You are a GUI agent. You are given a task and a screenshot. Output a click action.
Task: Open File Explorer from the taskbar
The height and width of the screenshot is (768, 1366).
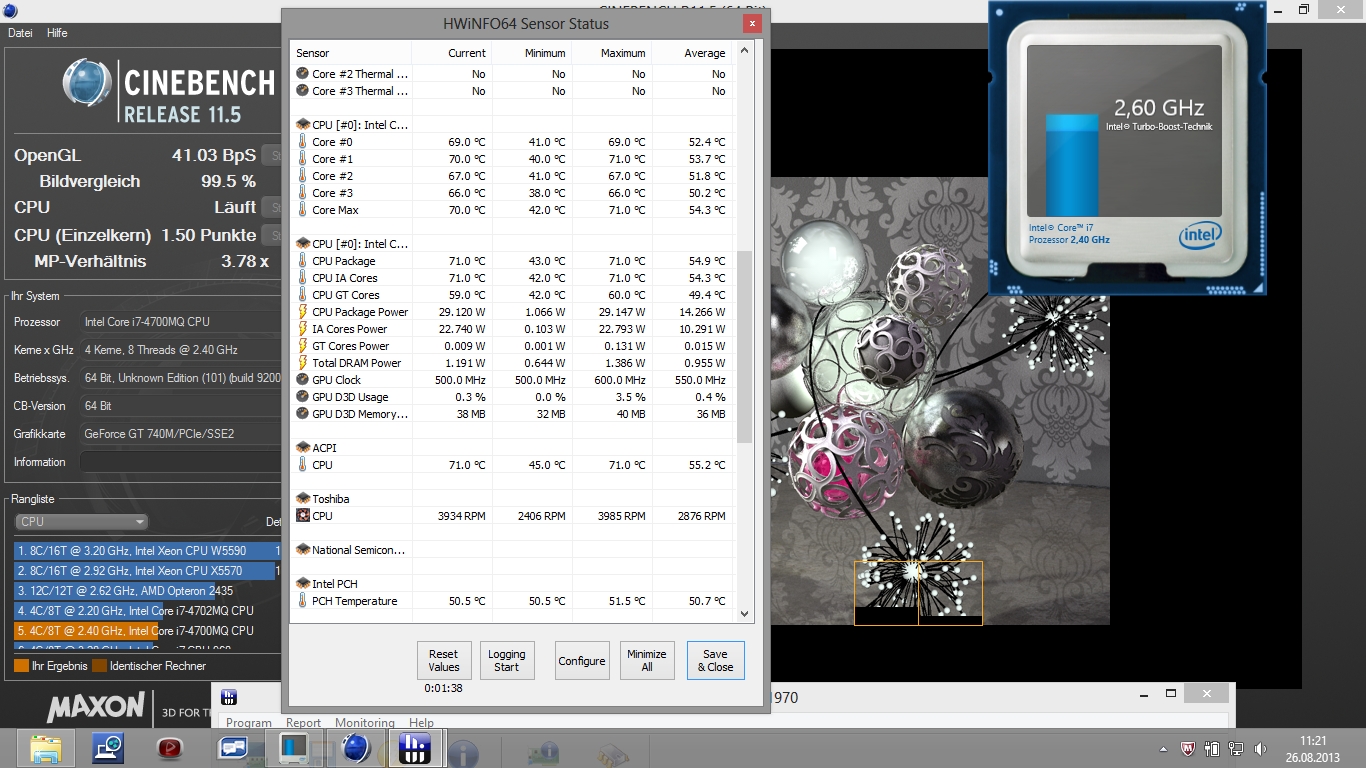pyautogui.click(x=45, y=748)
